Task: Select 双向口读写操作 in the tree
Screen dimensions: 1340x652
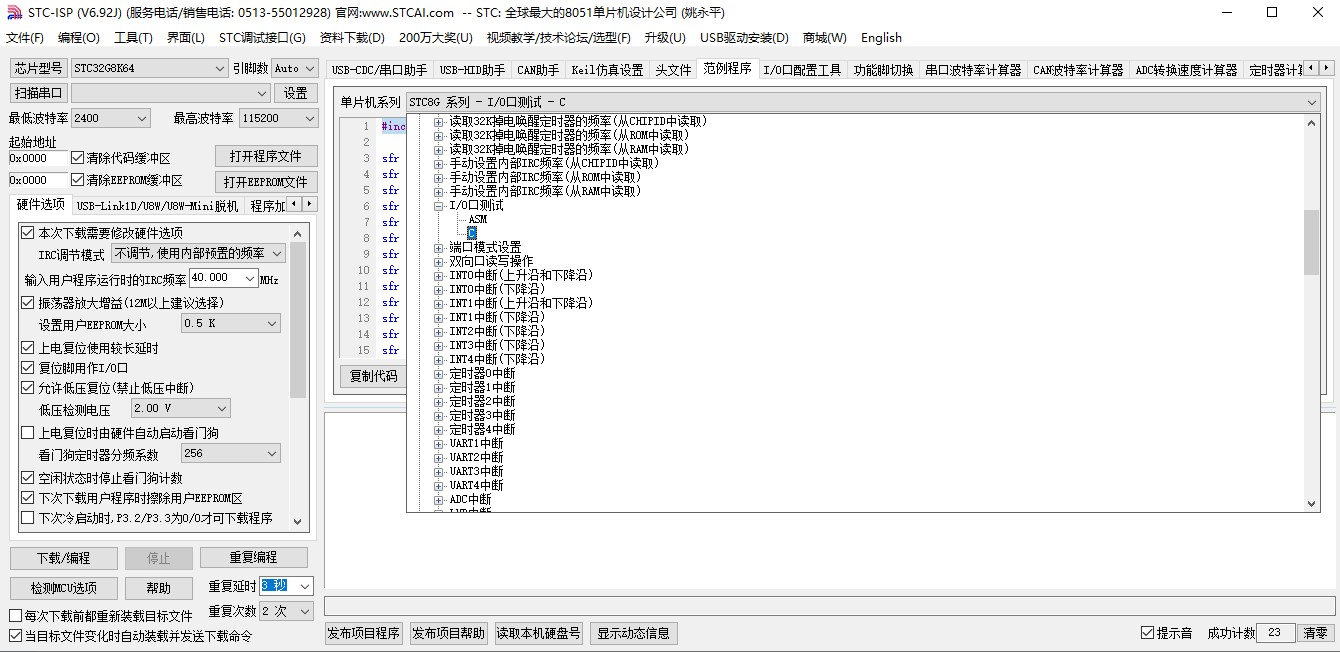Action: pos(491,261)
